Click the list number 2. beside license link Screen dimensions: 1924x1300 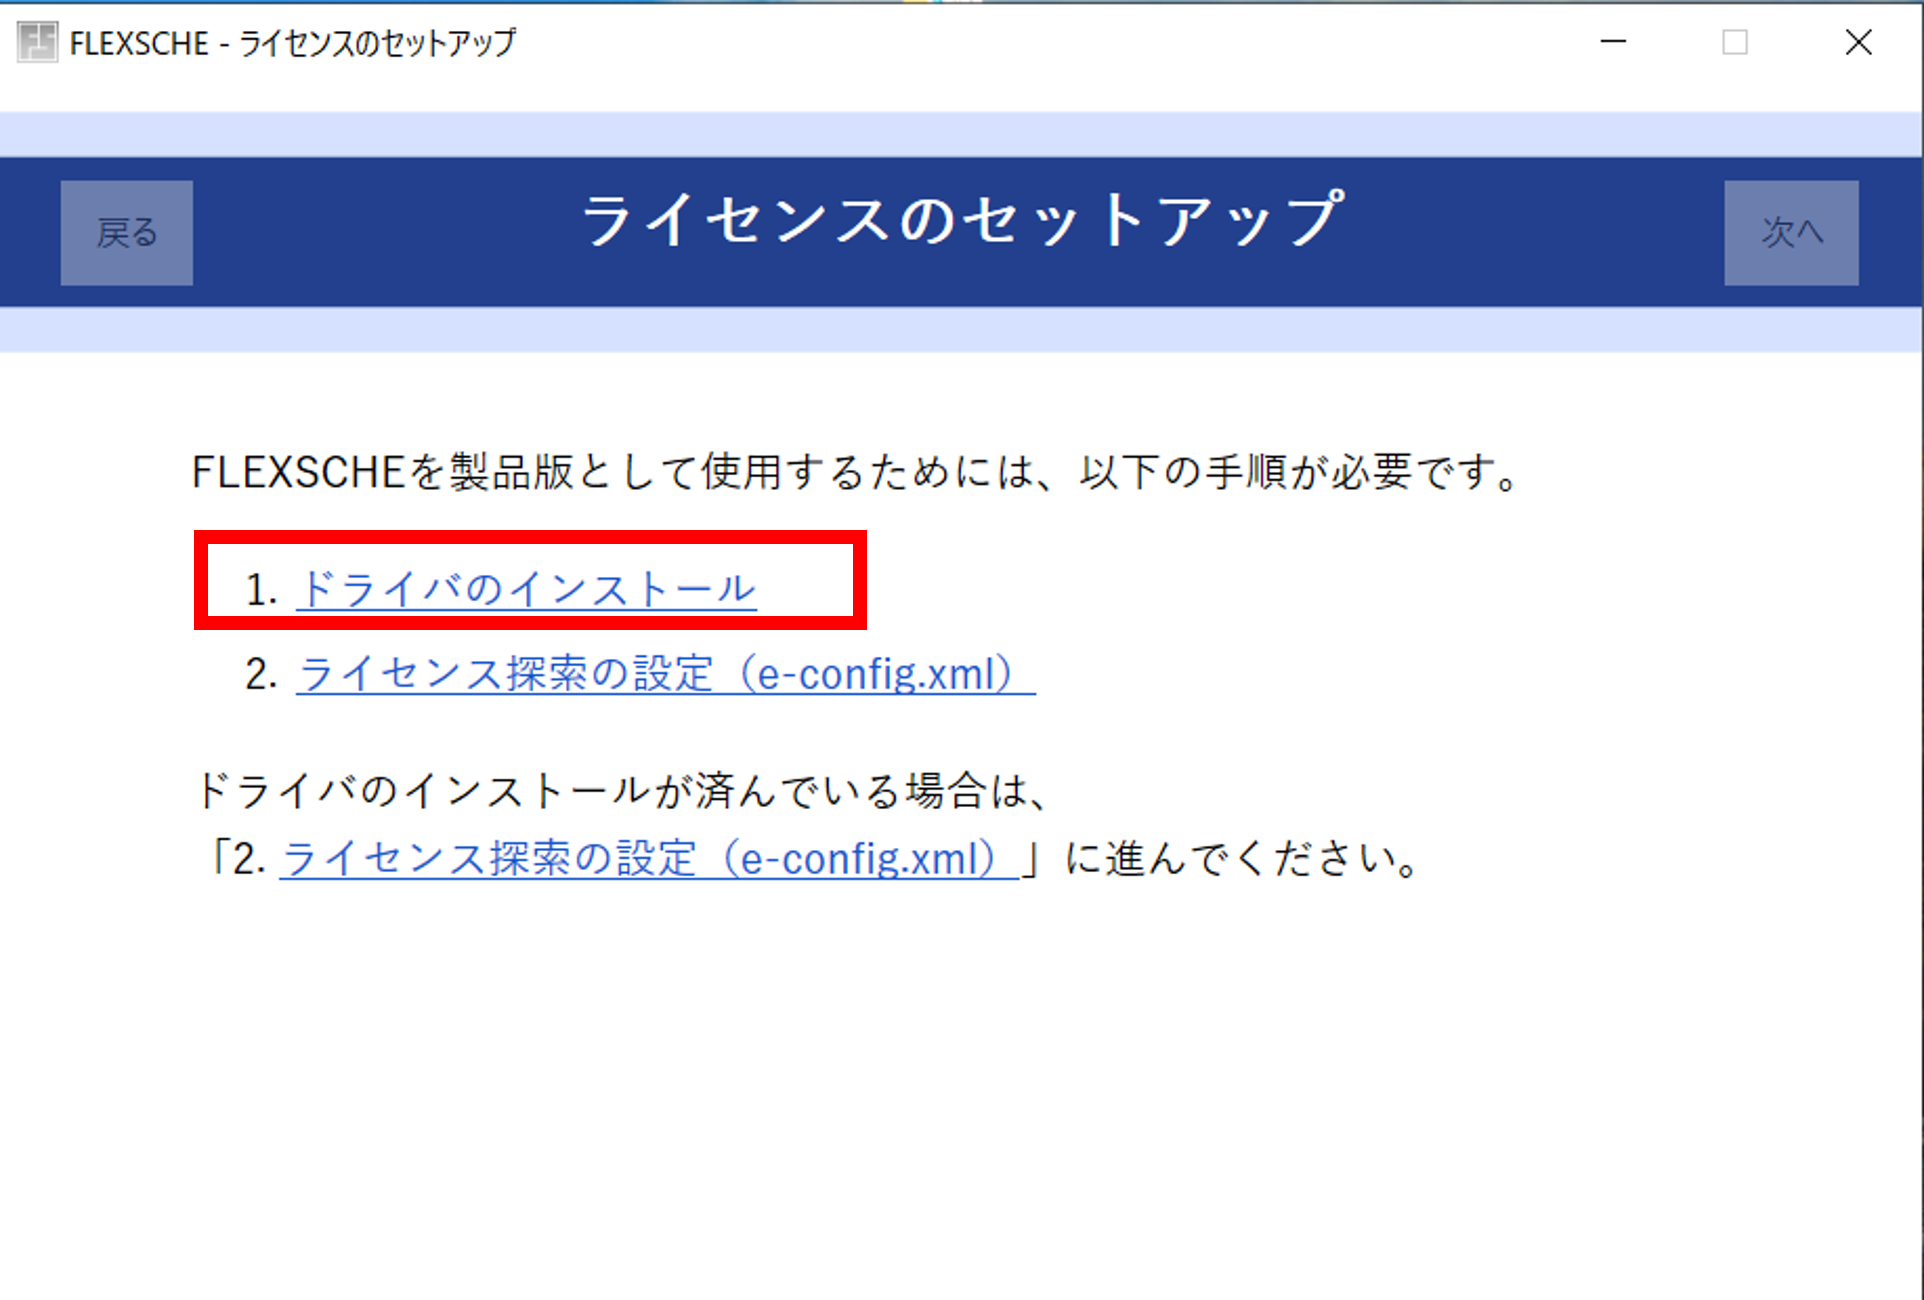coord(260,675)
